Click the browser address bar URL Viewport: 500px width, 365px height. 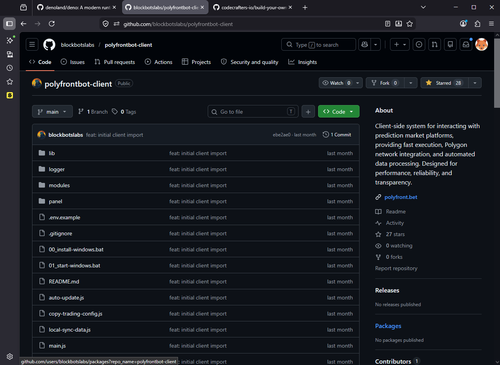pyautogui.click(x=178, y=24)
